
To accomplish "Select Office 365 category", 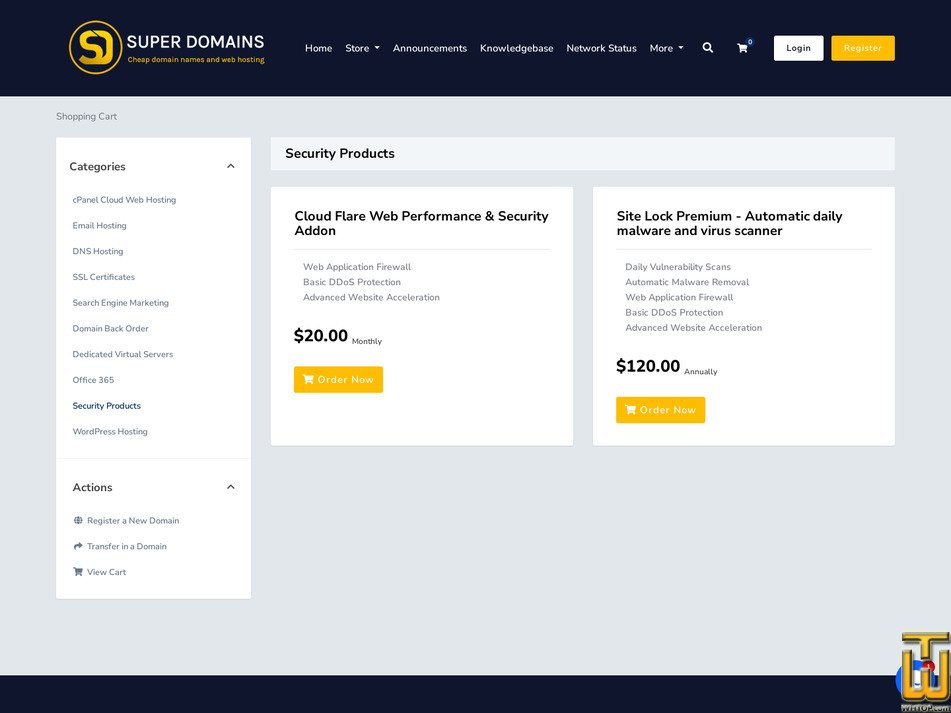I will pyautogui.click(x=93, y=380).
